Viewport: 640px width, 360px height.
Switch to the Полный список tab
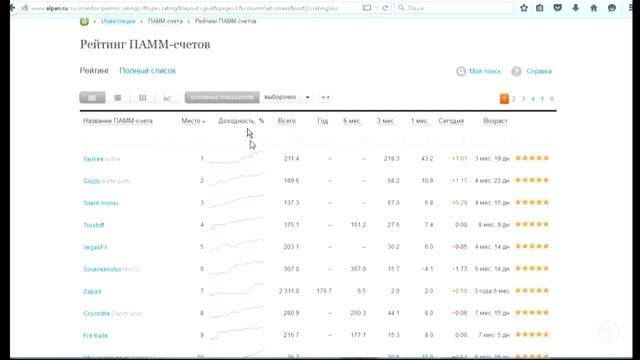coord(147,71)
